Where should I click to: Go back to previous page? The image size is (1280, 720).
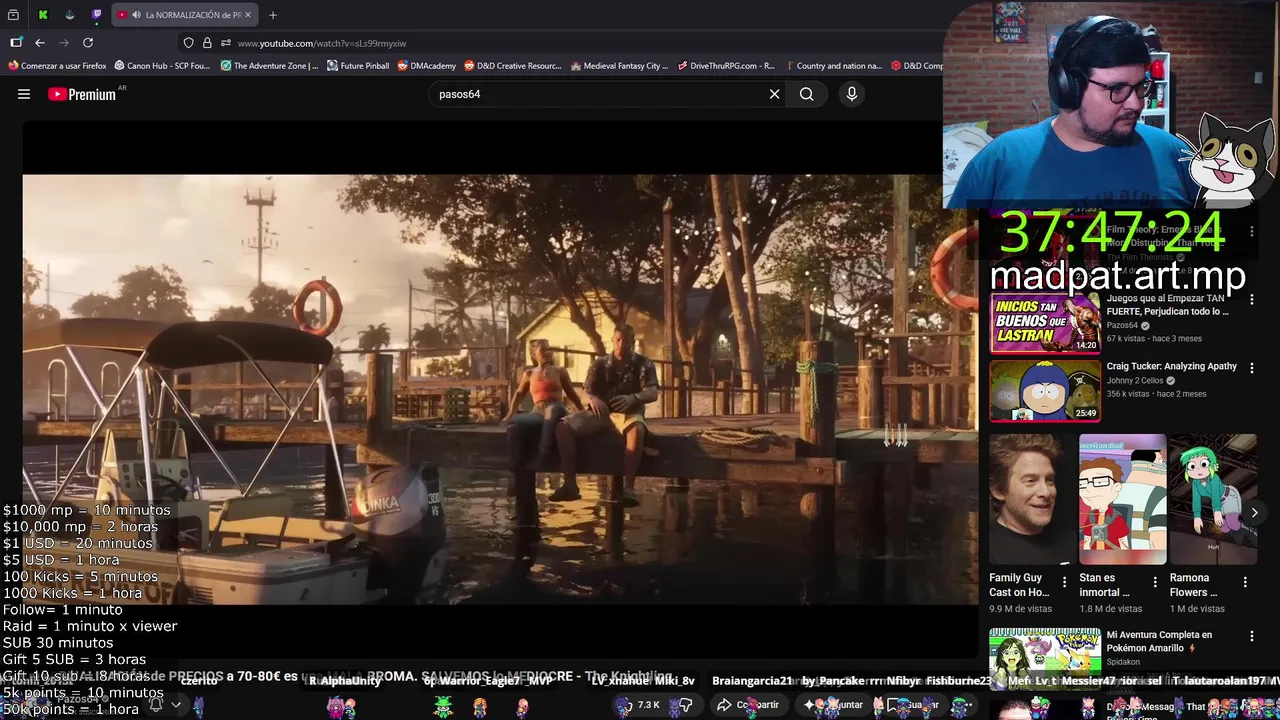tap(40, 43)
